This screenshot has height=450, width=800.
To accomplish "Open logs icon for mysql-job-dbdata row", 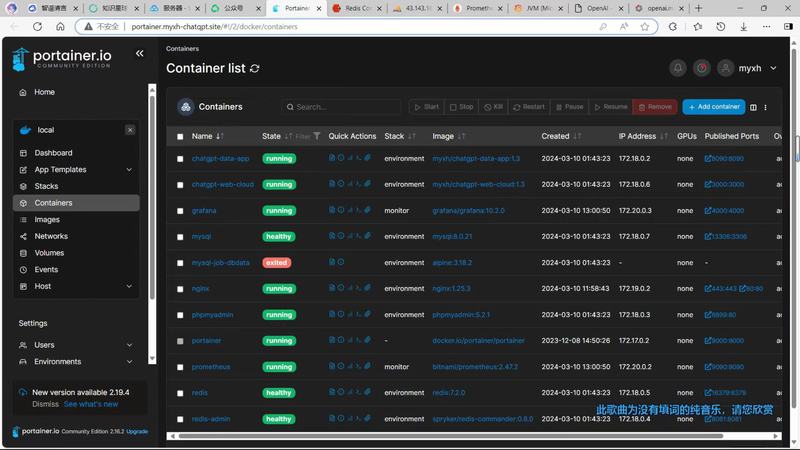I will pyautogui.click(x=332, y=262).
